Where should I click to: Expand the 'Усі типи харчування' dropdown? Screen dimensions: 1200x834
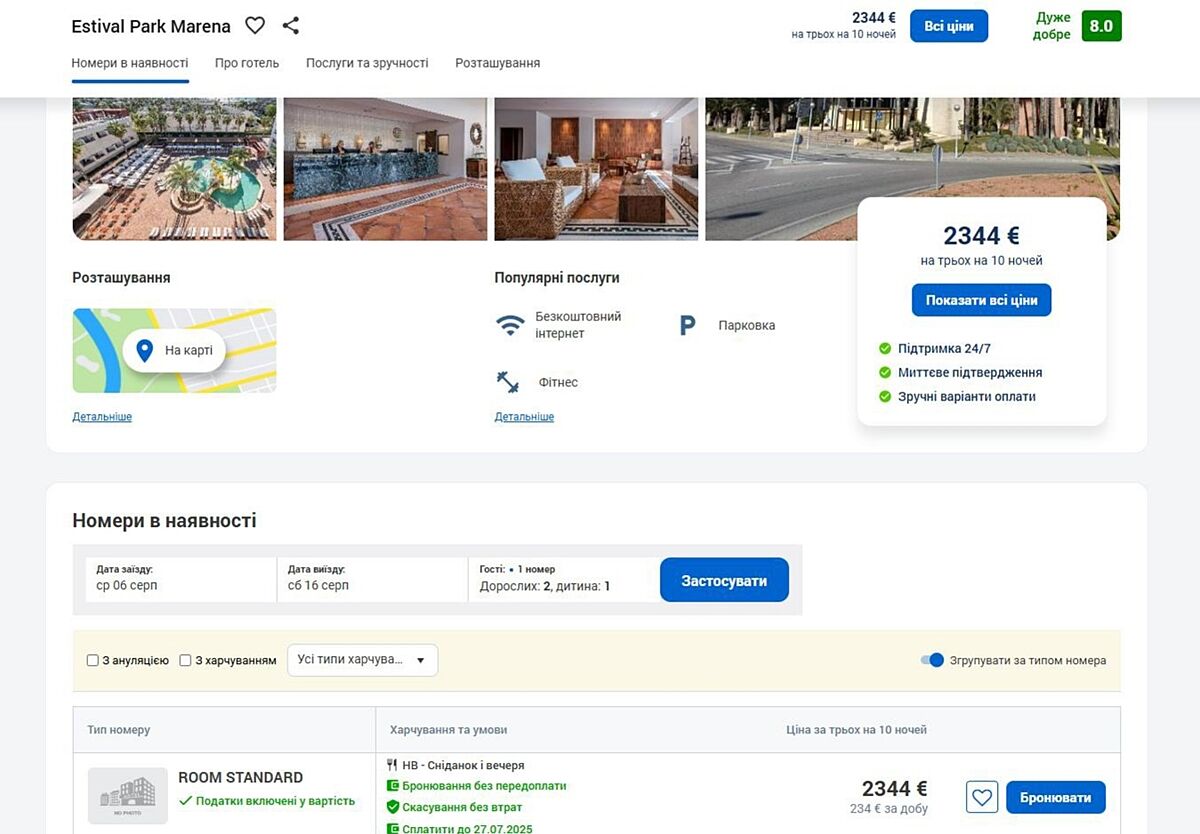(x=362, y=660)
